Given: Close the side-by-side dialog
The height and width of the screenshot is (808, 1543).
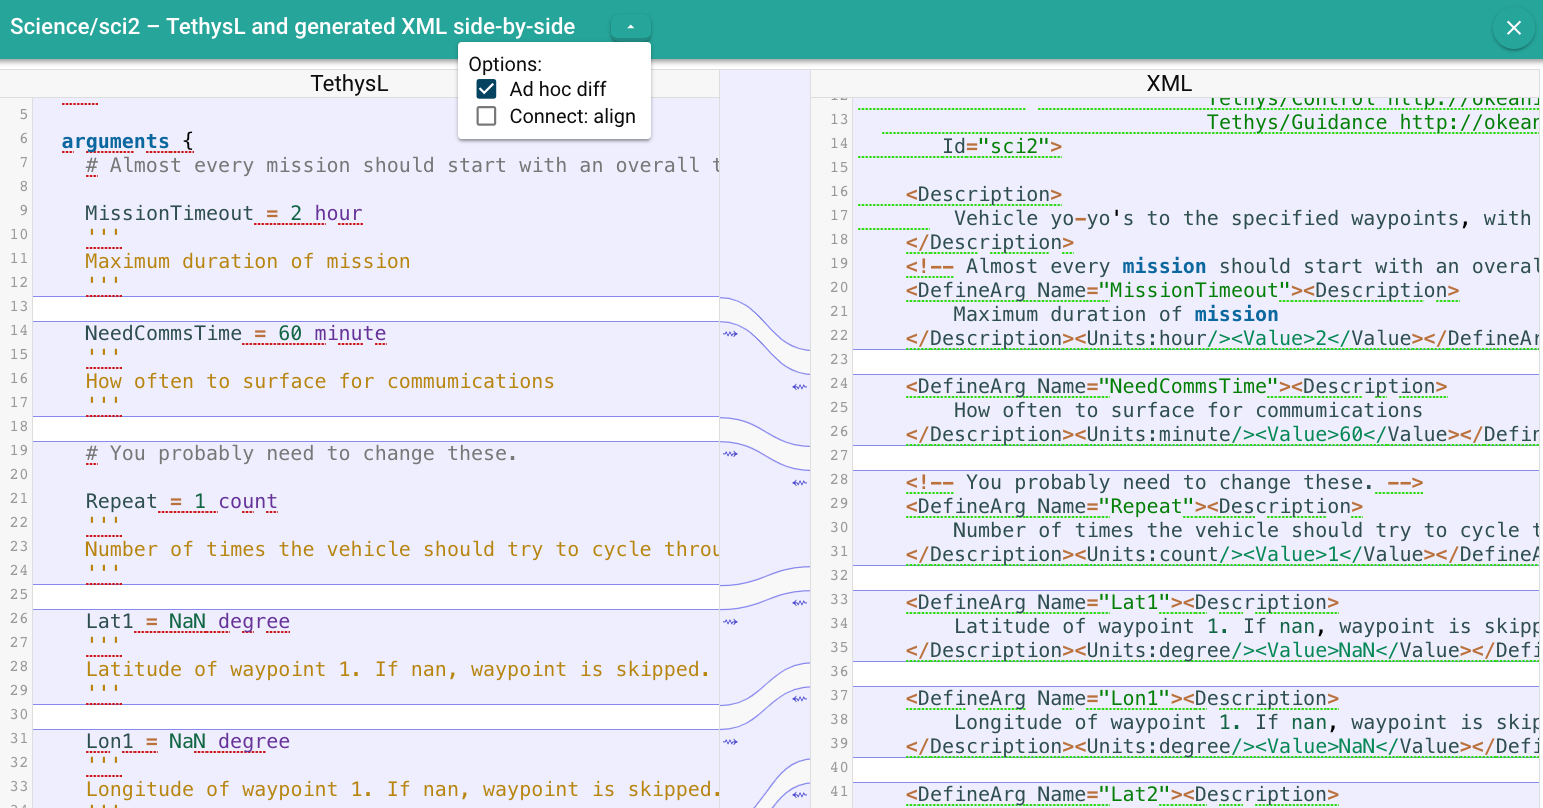Looking at the screenshot, I should (x=1513, y=28).
